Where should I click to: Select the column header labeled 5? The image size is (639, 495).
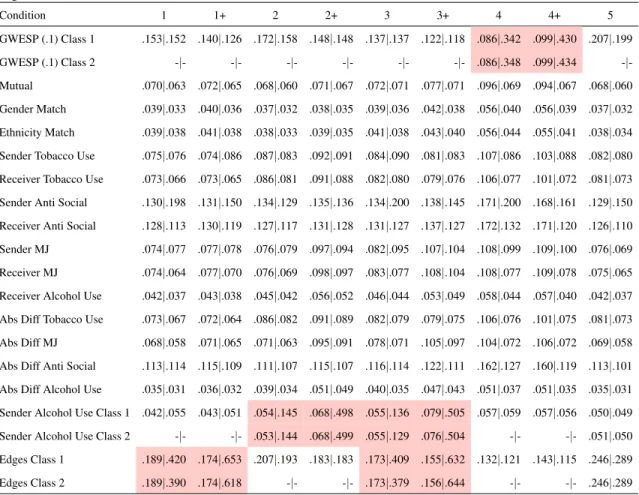[x=610, y=15]
